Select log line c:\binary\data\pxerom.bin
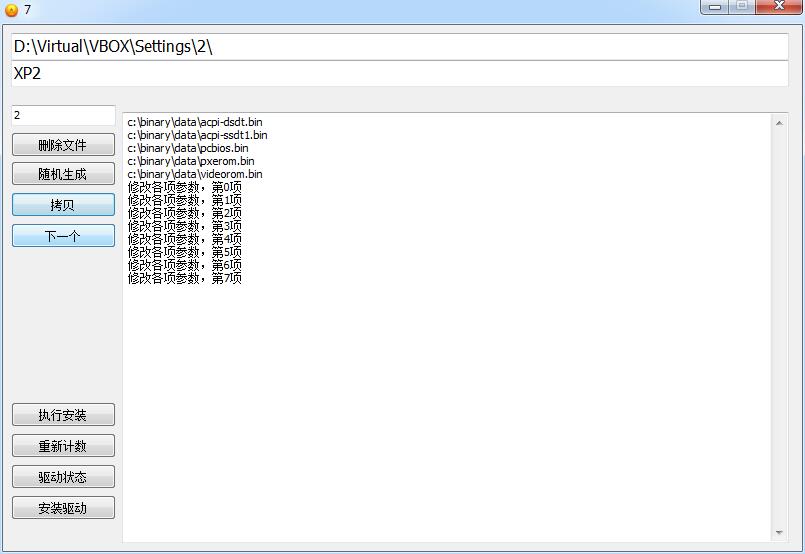Screen dimensions: 805x554 [191, 161]
